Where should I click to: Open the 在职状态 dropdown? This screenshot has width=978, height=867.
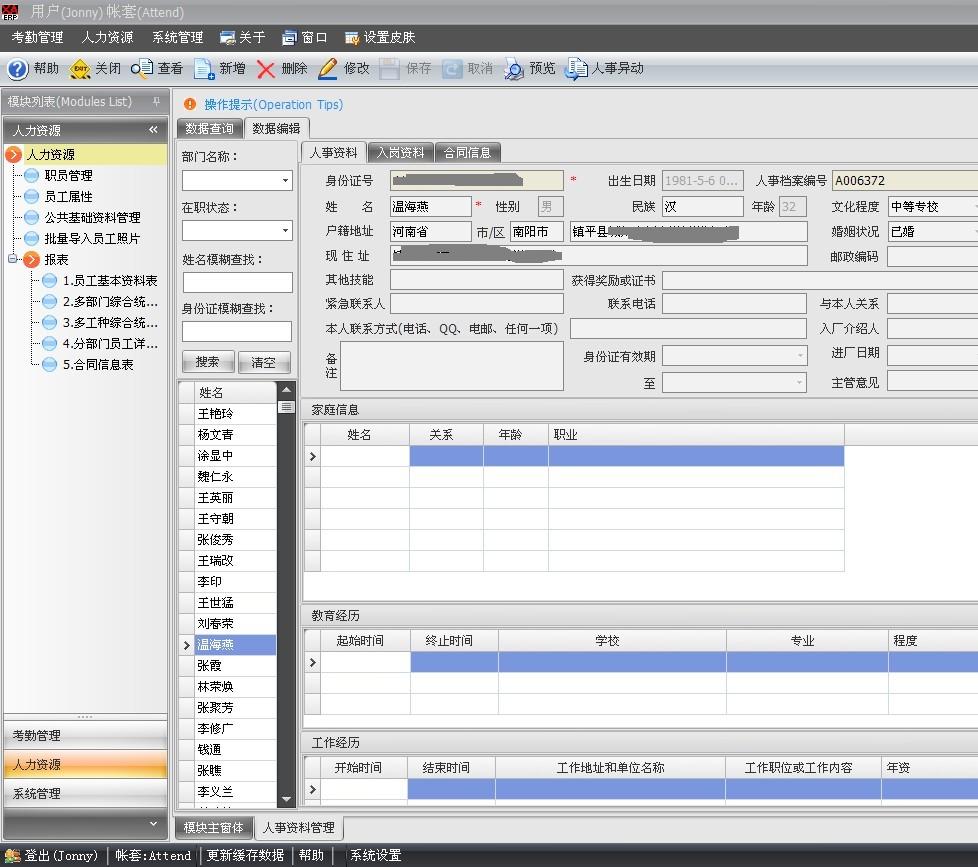(285, 231)
